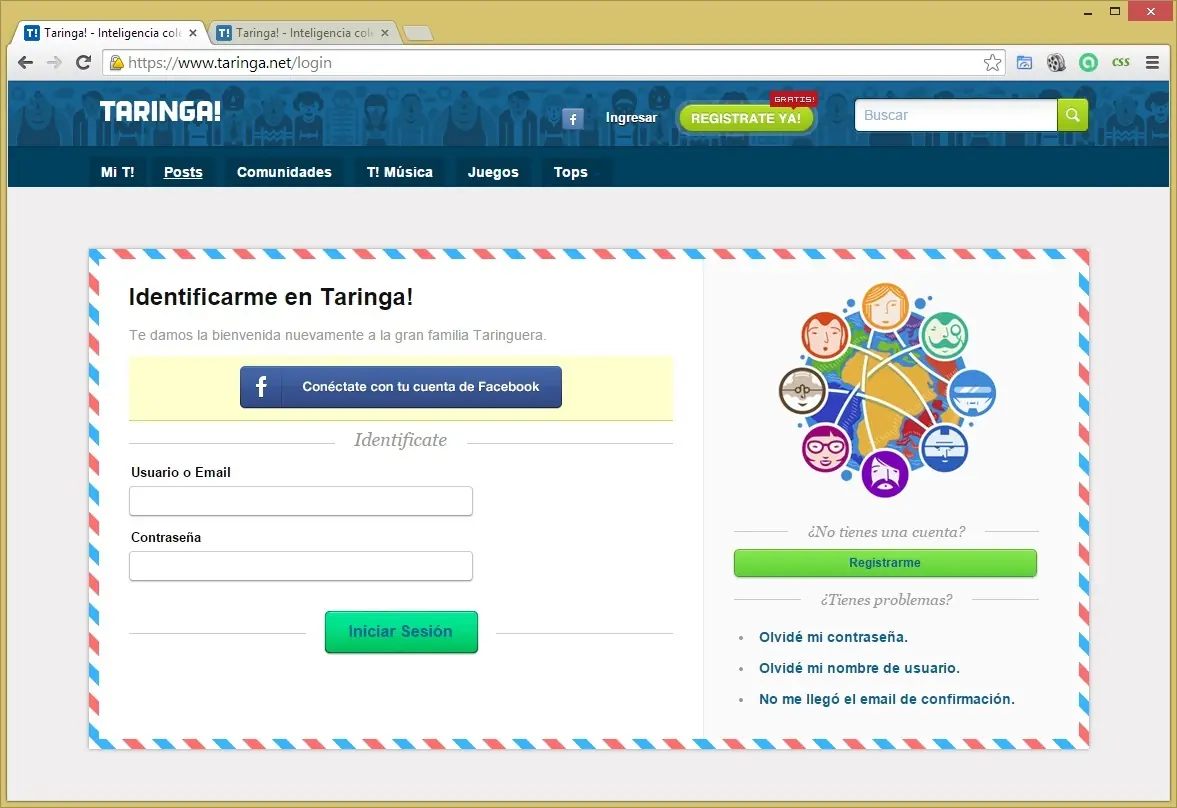Viewport: 1177px width, 808px height.
Task: Click the browser back arrow
Action: 26,62
